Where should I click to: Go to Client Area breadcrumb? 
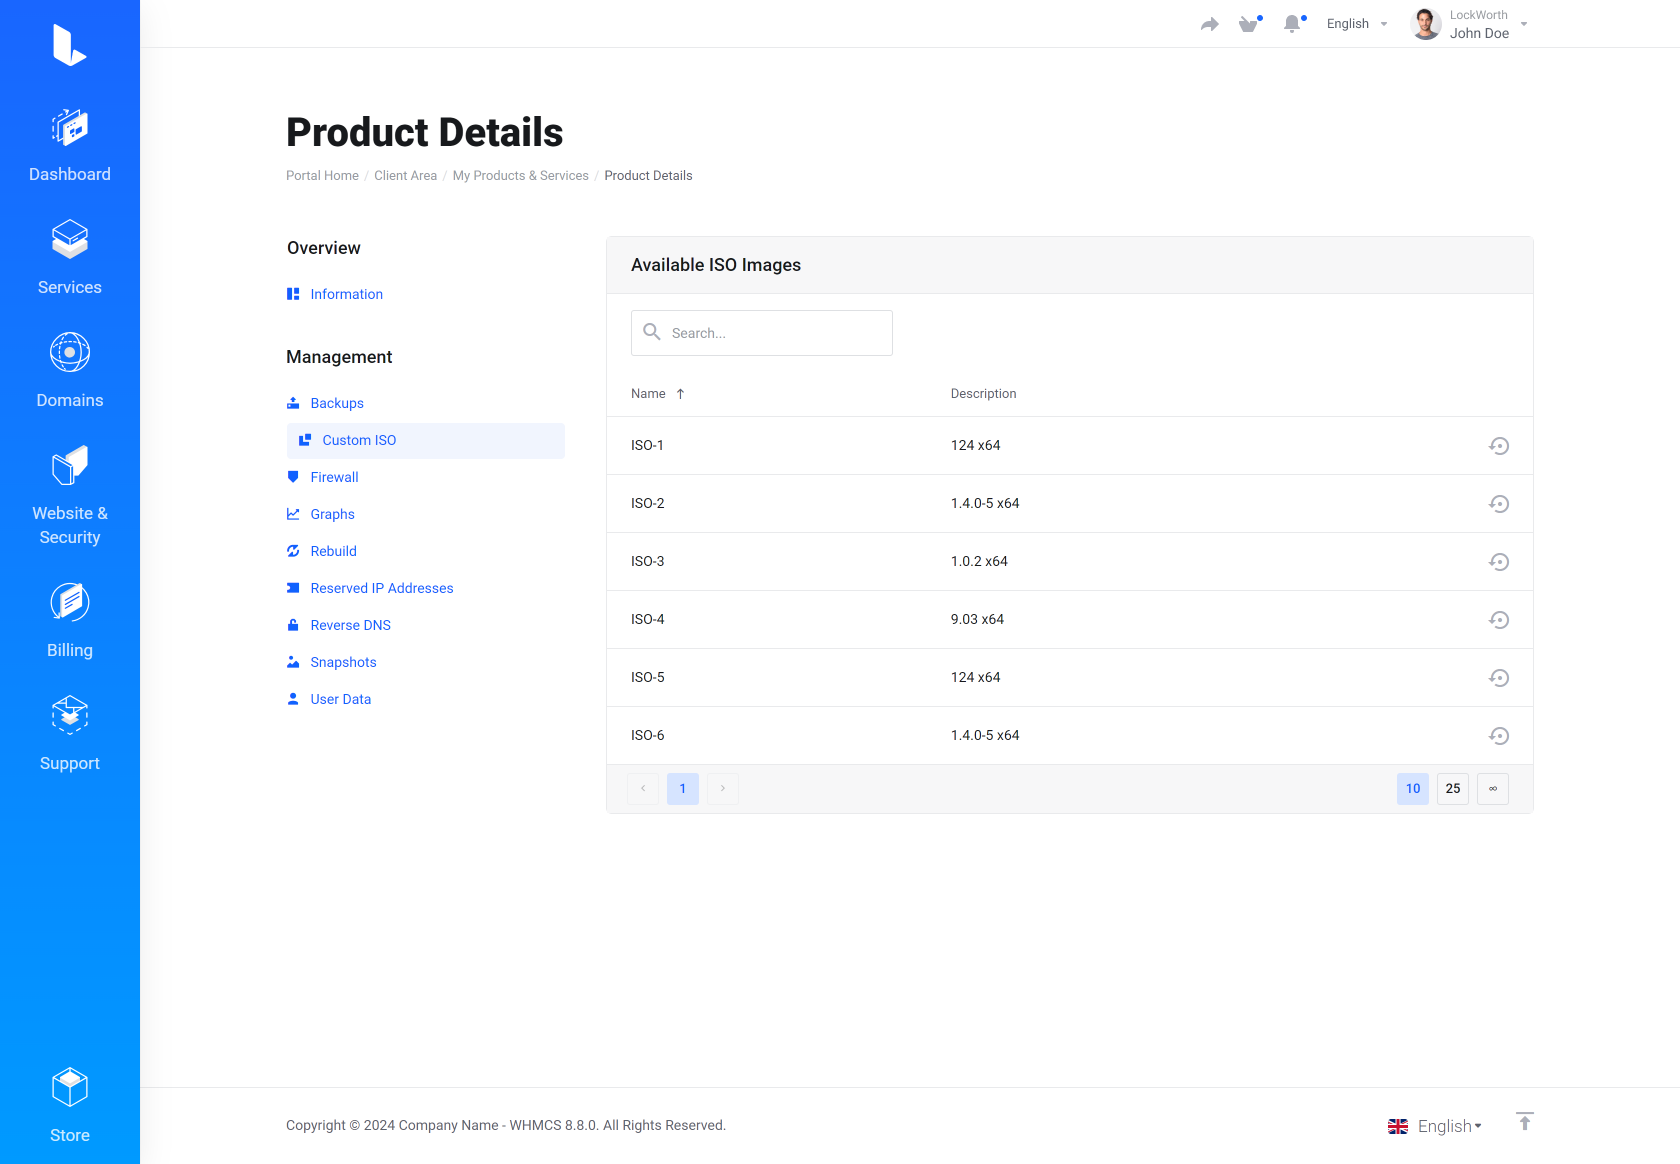405,176
